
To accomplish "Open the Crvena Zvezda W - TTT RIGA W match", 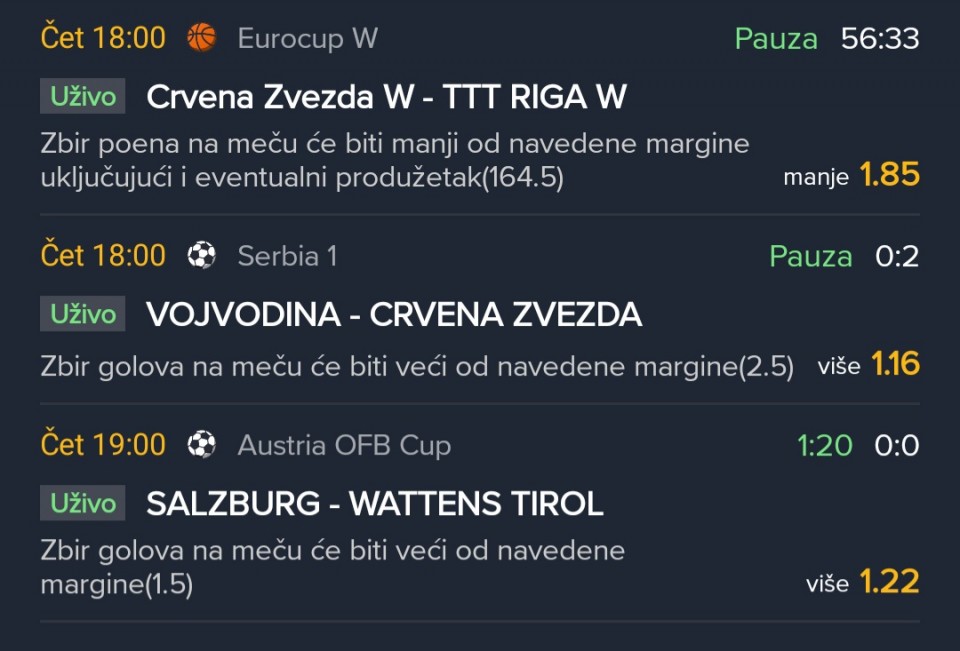I will pyautogui.click(x=386, y=97).
